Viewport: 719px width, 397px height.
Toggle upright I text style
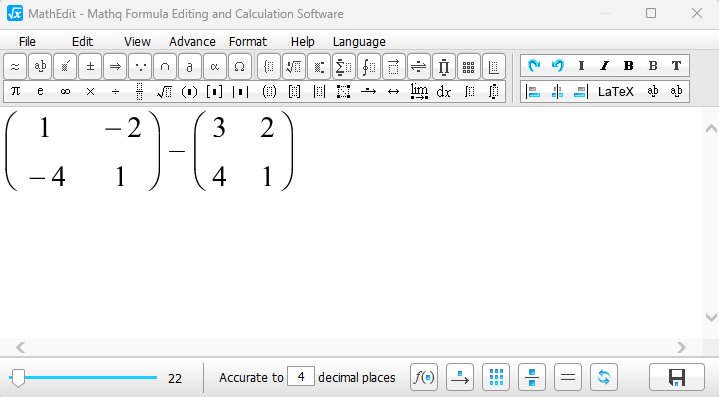tap(581, 66)
